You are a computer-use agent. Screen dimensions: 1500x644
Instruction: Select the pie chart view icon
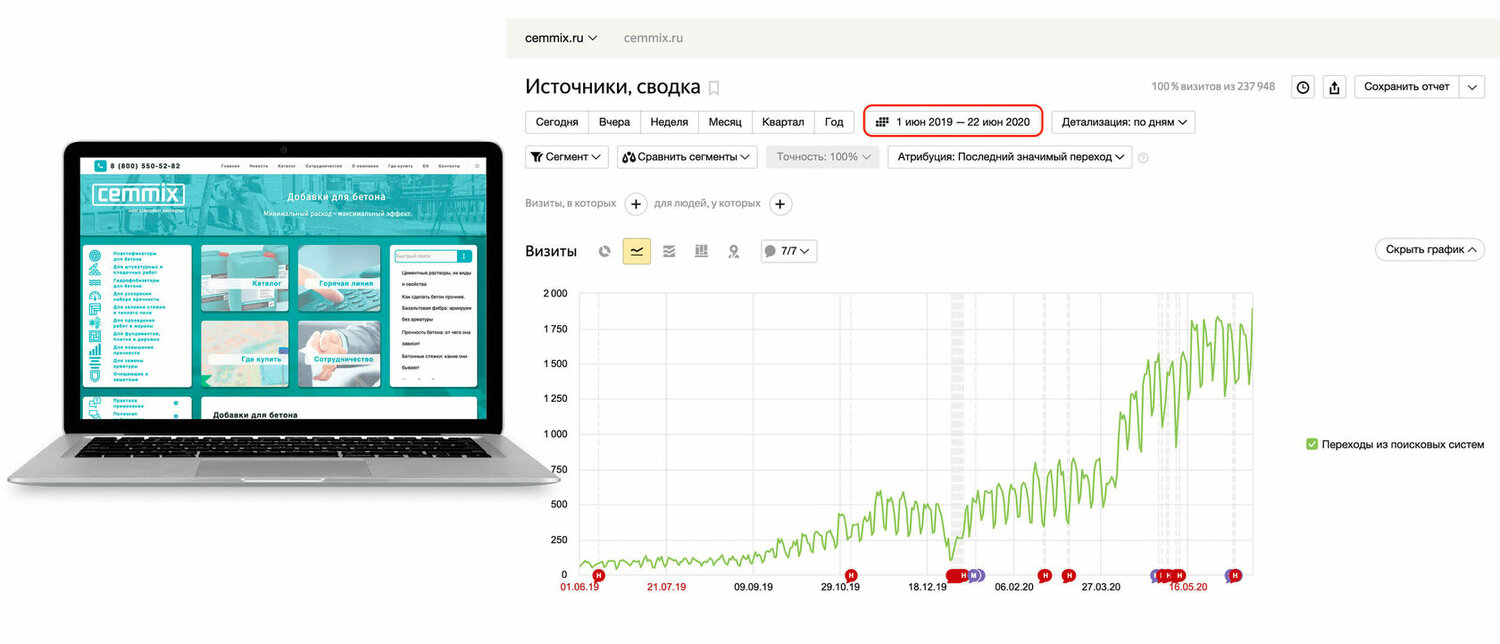604,251
